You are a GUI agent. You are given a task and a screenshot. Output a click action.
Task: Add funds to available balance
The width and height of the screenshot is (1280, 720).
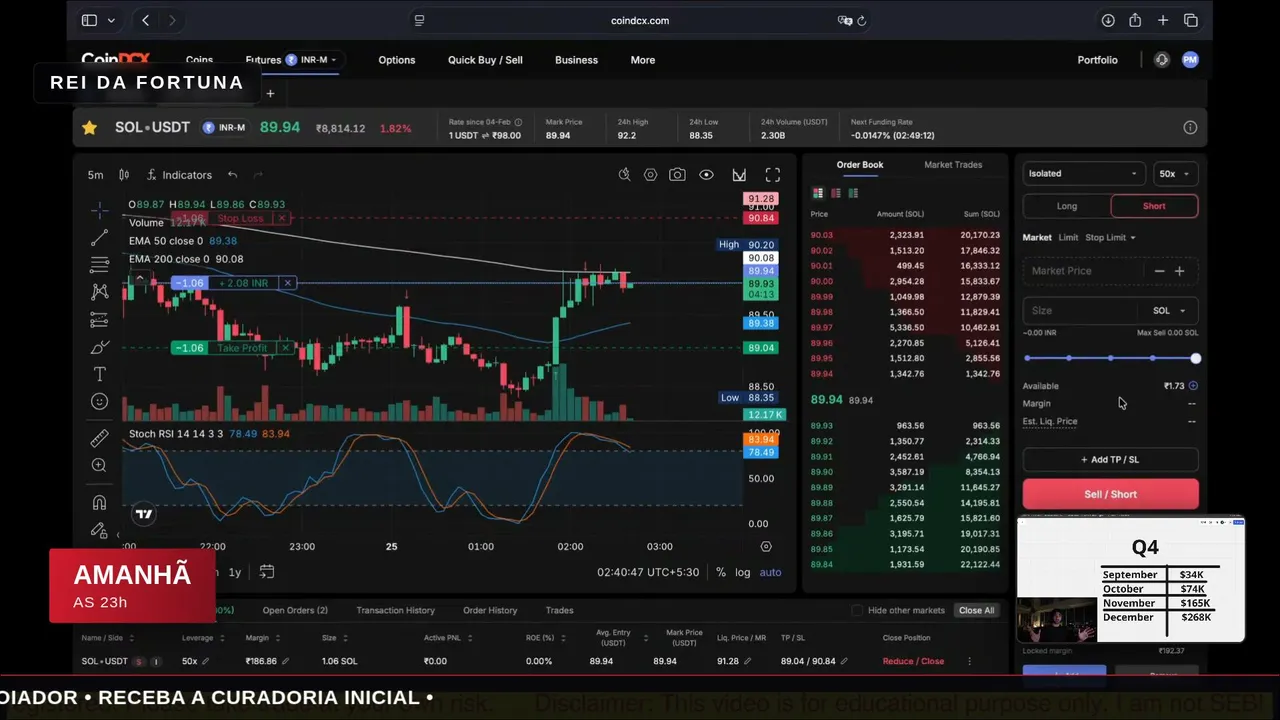click(1193, 386)
